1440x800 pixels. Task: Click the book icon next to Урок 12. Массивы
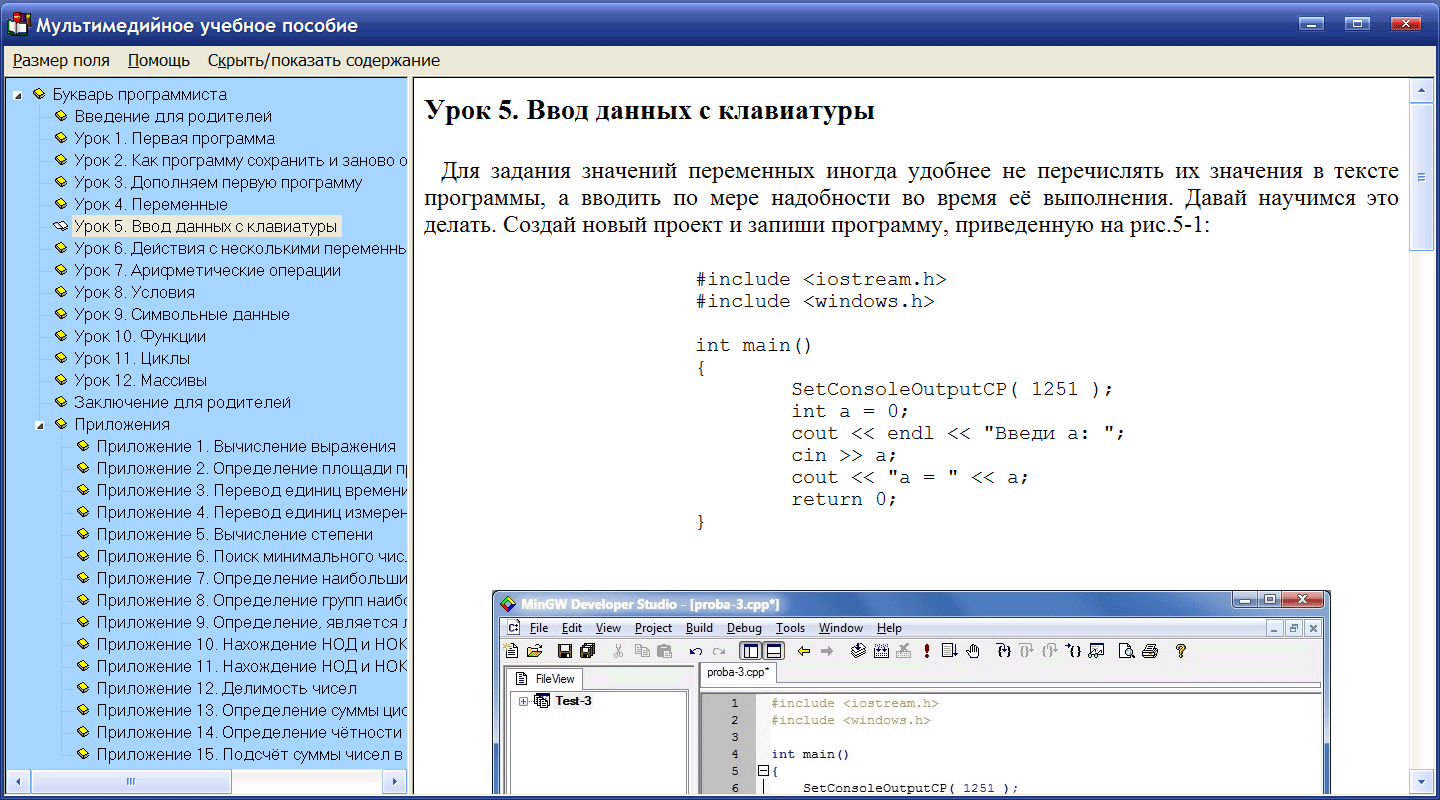tap(61, 380)
